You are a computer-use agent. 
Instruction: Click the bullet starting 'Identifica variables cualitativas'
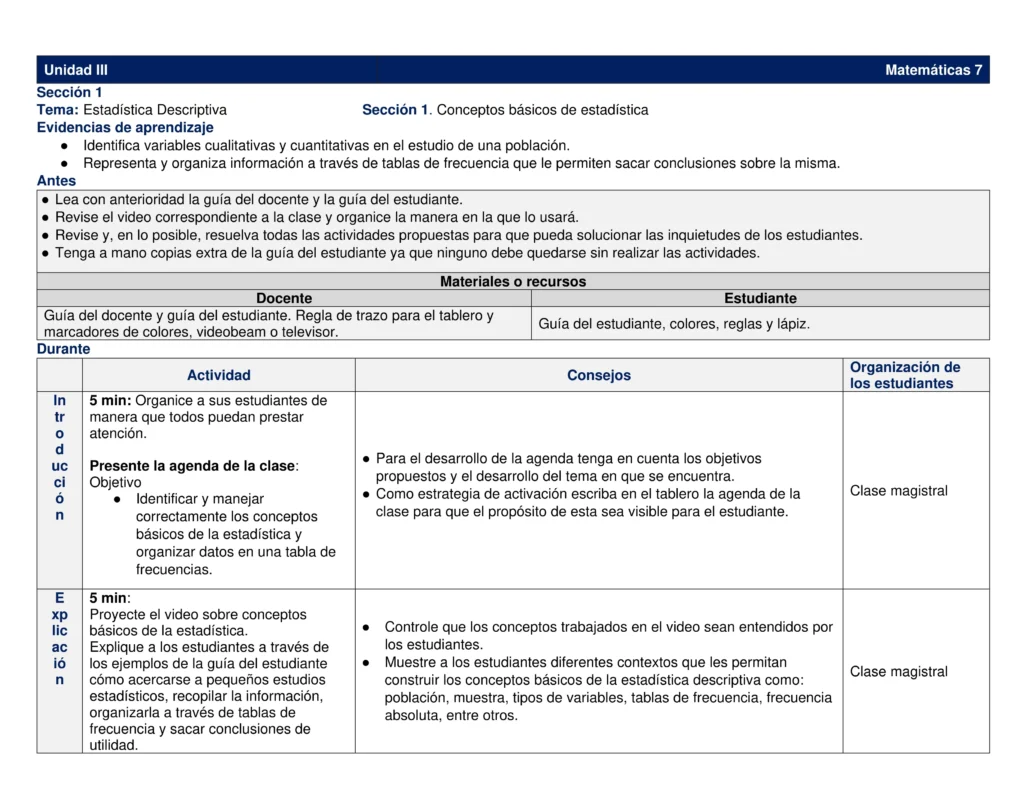326,145
